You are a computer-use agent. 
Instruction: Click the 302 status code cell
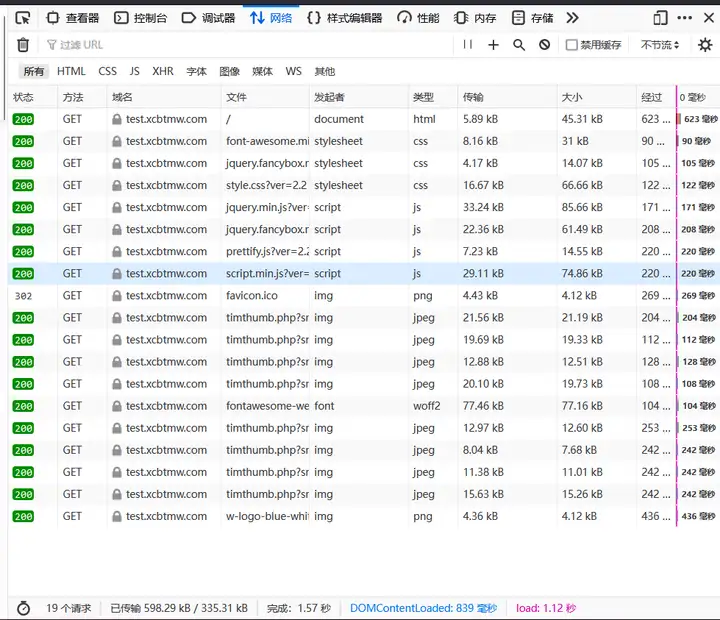[x=23, y=296]
